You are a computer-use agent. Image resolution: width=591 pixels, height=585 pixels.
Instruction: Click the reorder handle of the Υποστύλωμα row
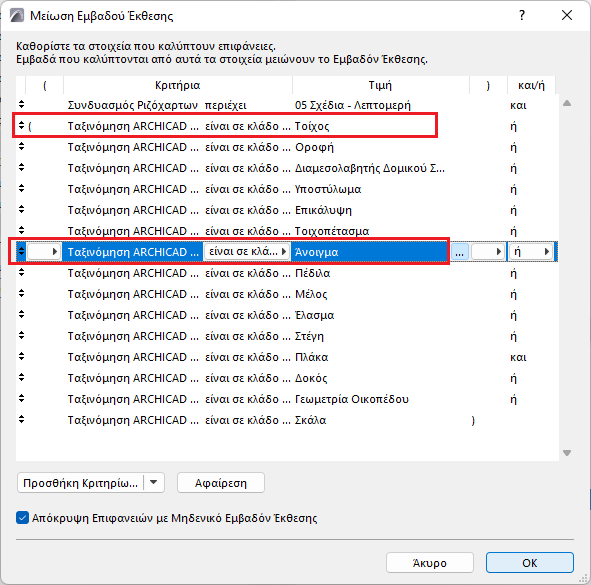coord(21,188)
